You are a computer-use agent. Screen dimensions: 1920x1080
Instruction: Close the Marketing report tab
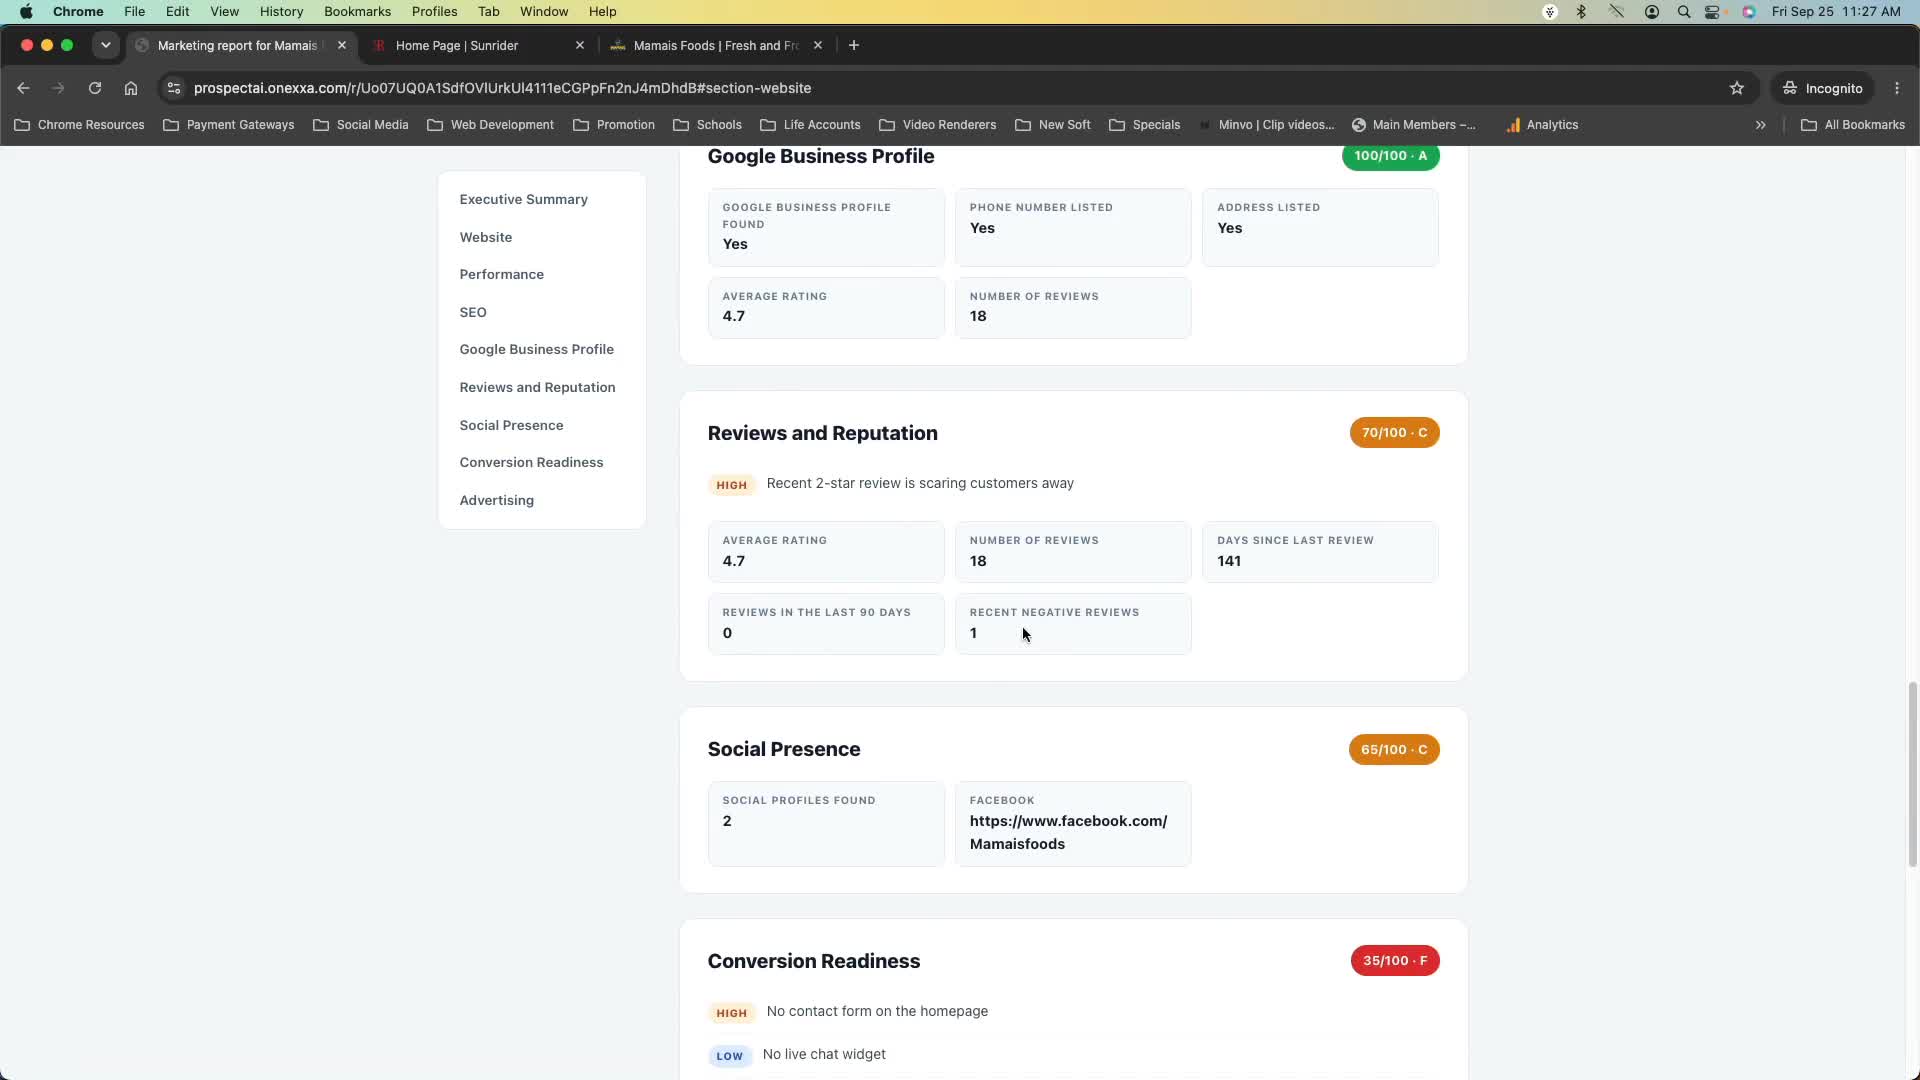coord(342,45)
